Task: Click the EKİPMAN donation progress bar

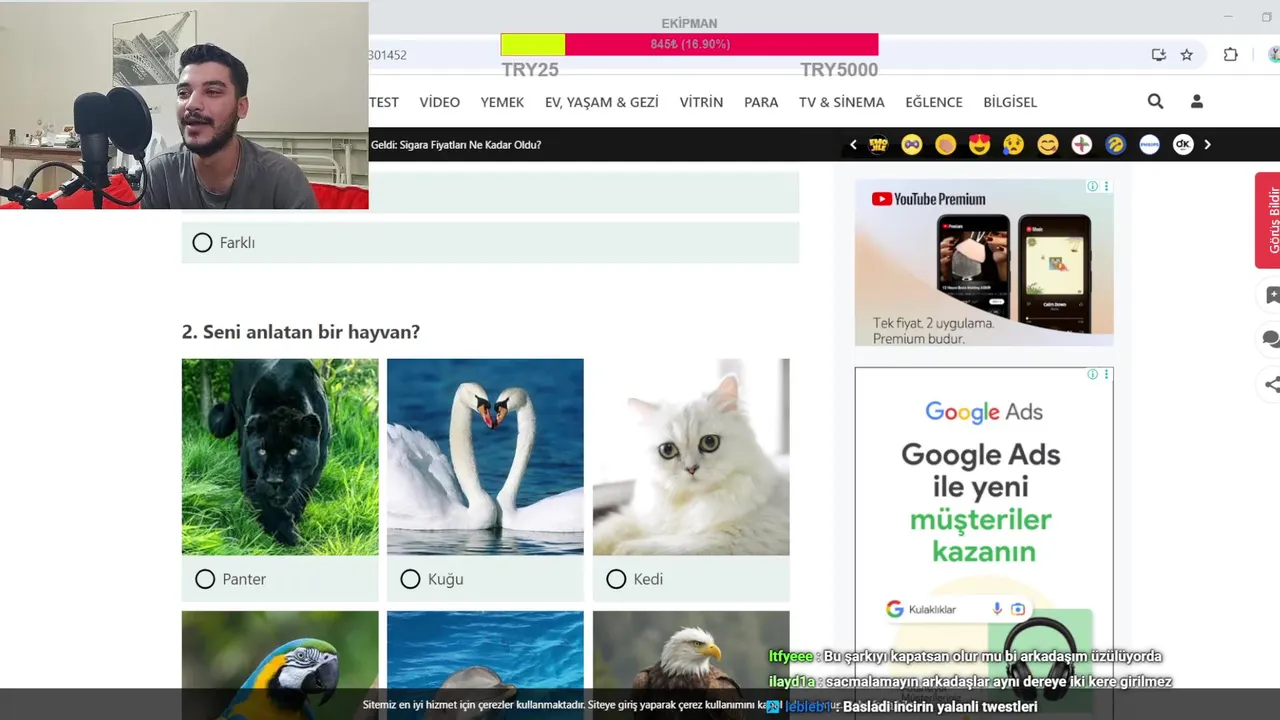Action: coord(689,44)
